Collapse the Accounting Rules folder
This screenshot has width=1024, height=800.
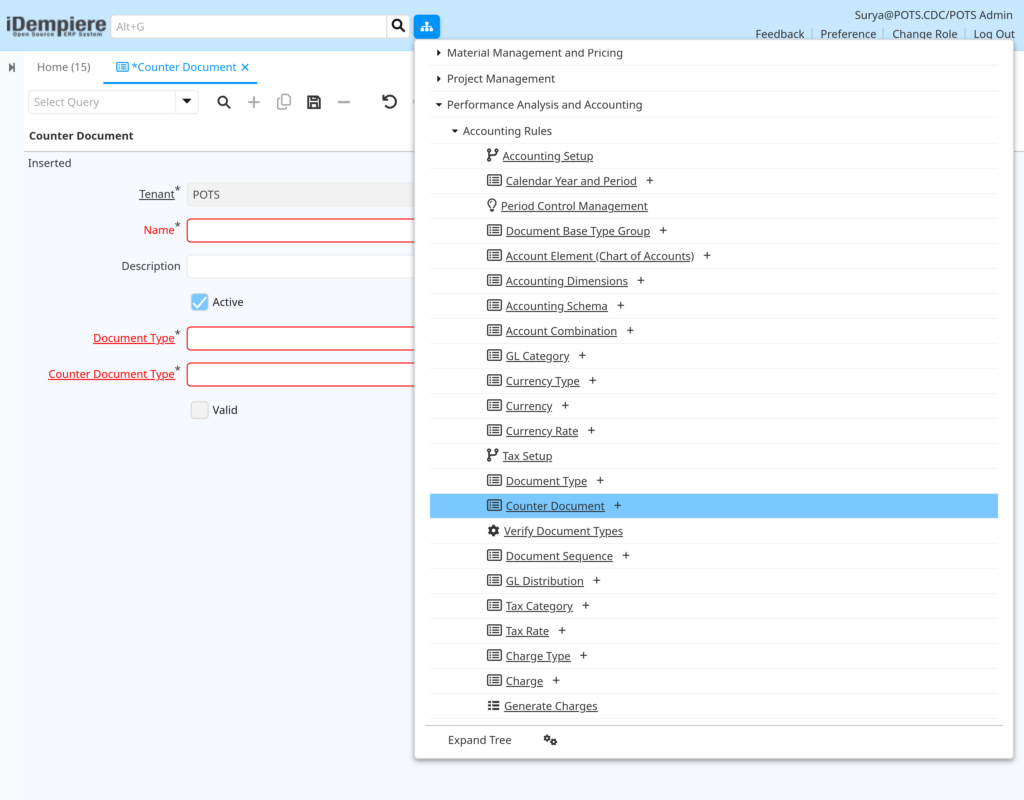[455, 131]
